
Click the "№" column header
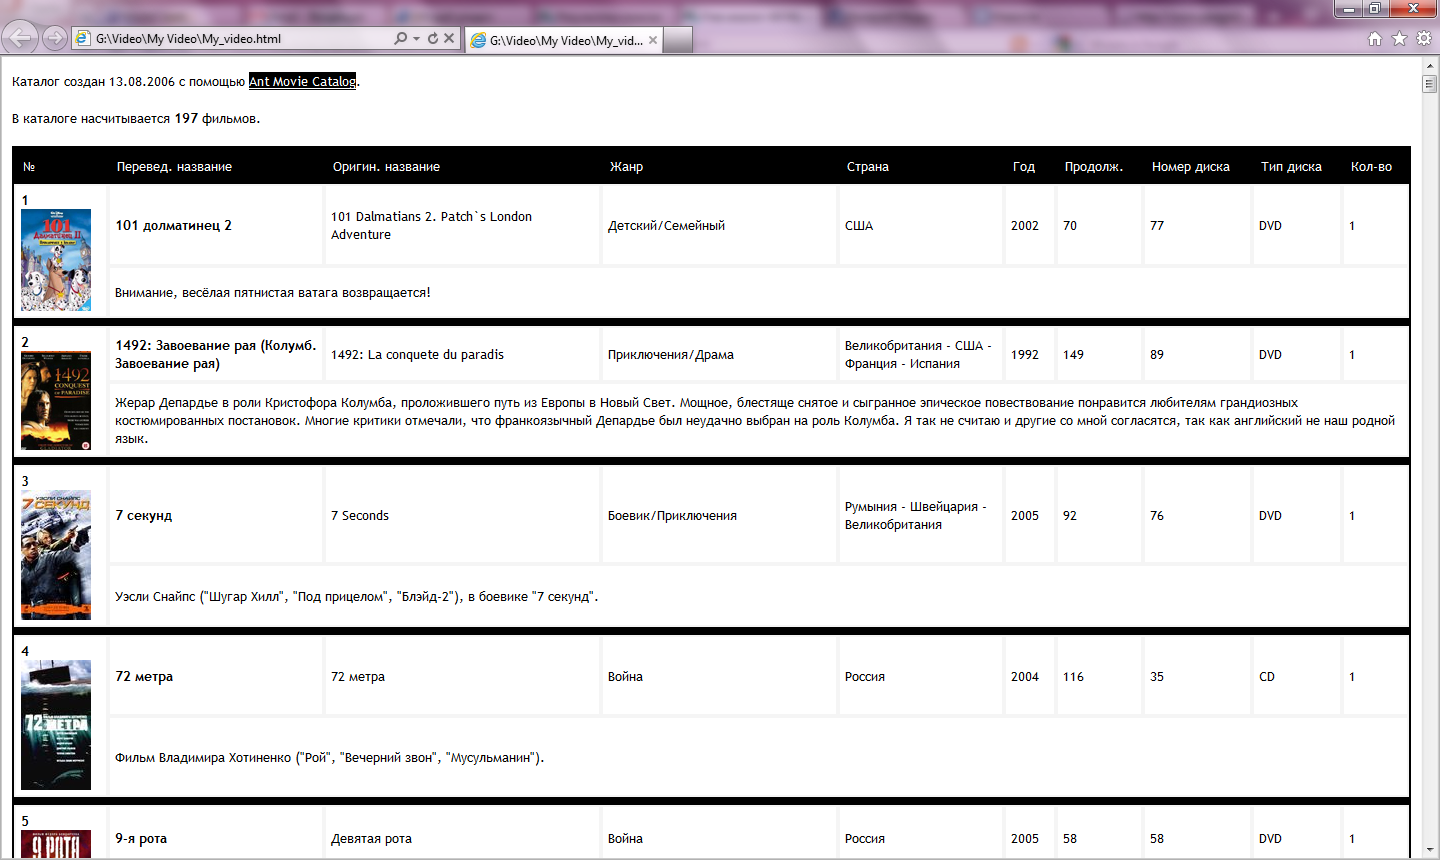pyautogui.click(x=29, y=167)
